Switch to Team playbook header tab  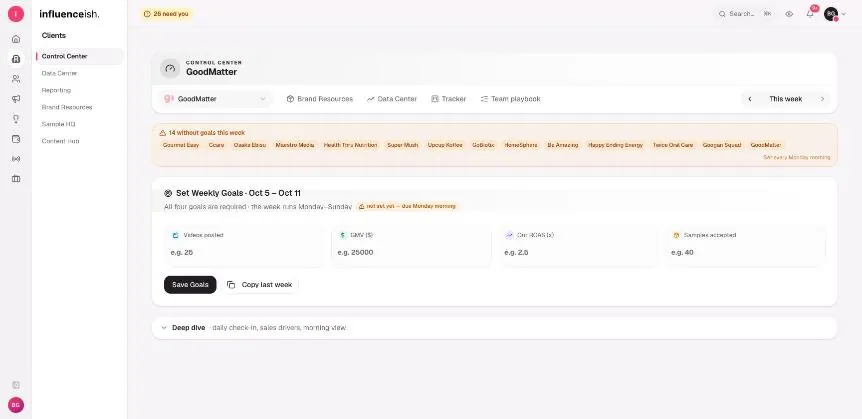coord(511,99)
